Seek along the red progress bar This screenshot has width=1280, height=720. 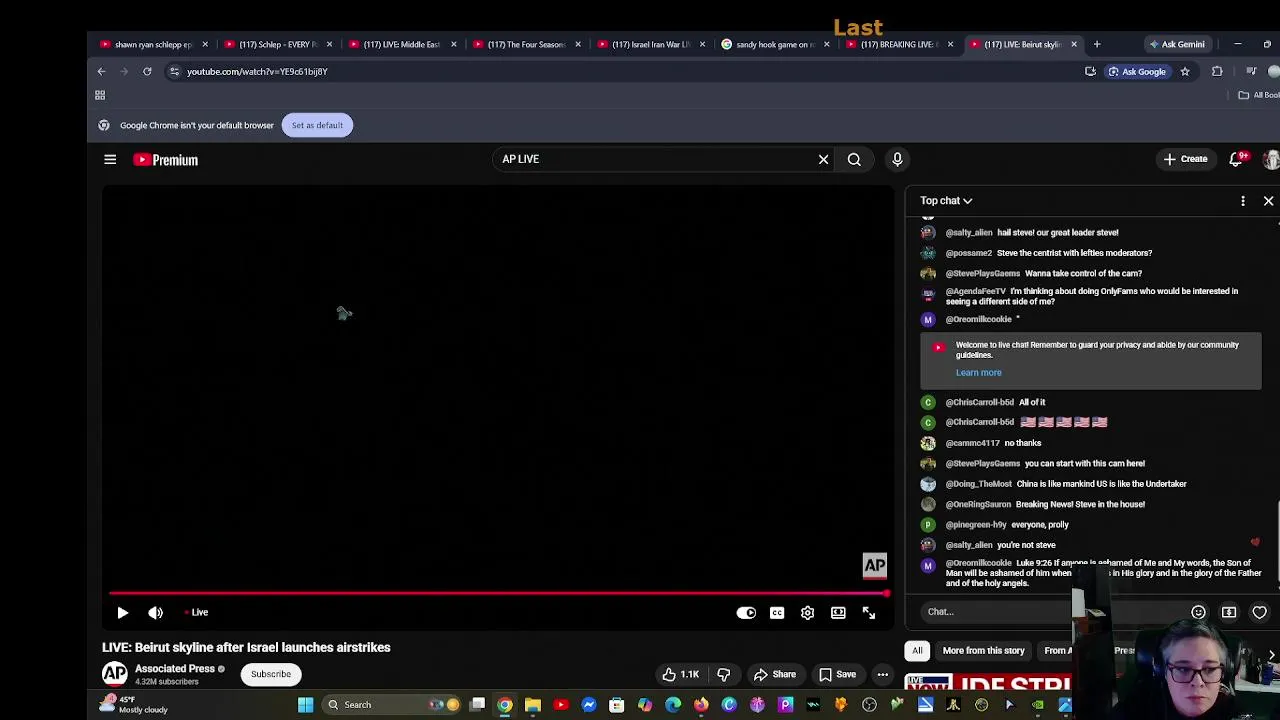(498, 593)
